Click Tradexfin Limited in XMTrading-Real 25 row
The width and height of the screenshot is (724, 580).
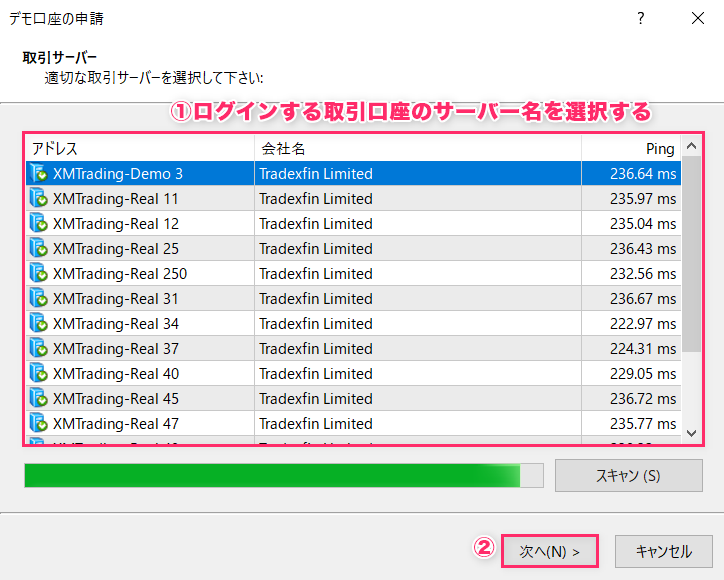coord(316,248)
